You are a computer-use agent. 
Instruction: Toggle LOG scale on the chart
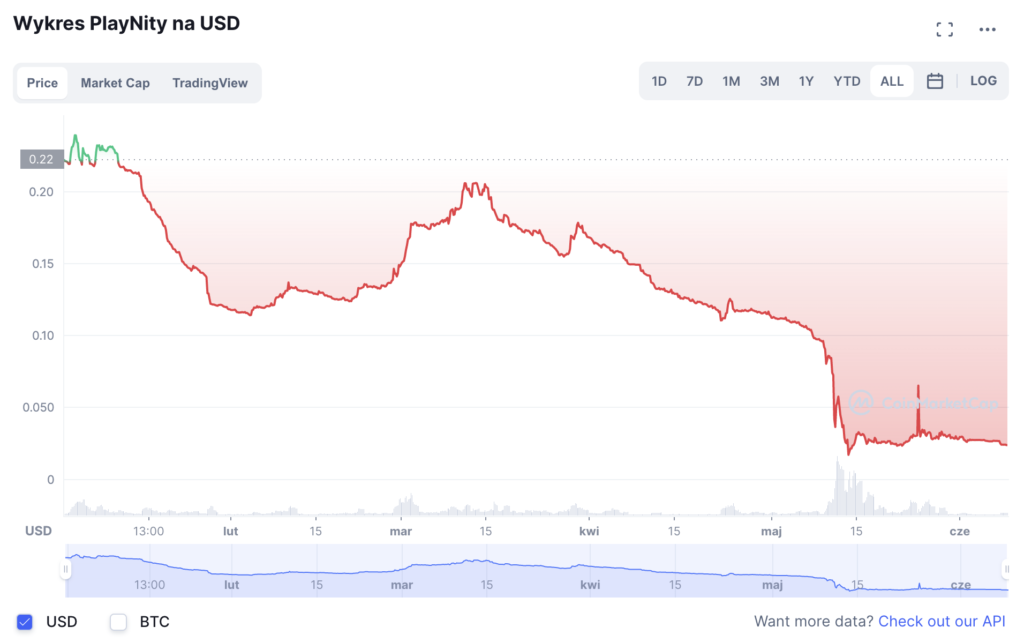point(983,81)
